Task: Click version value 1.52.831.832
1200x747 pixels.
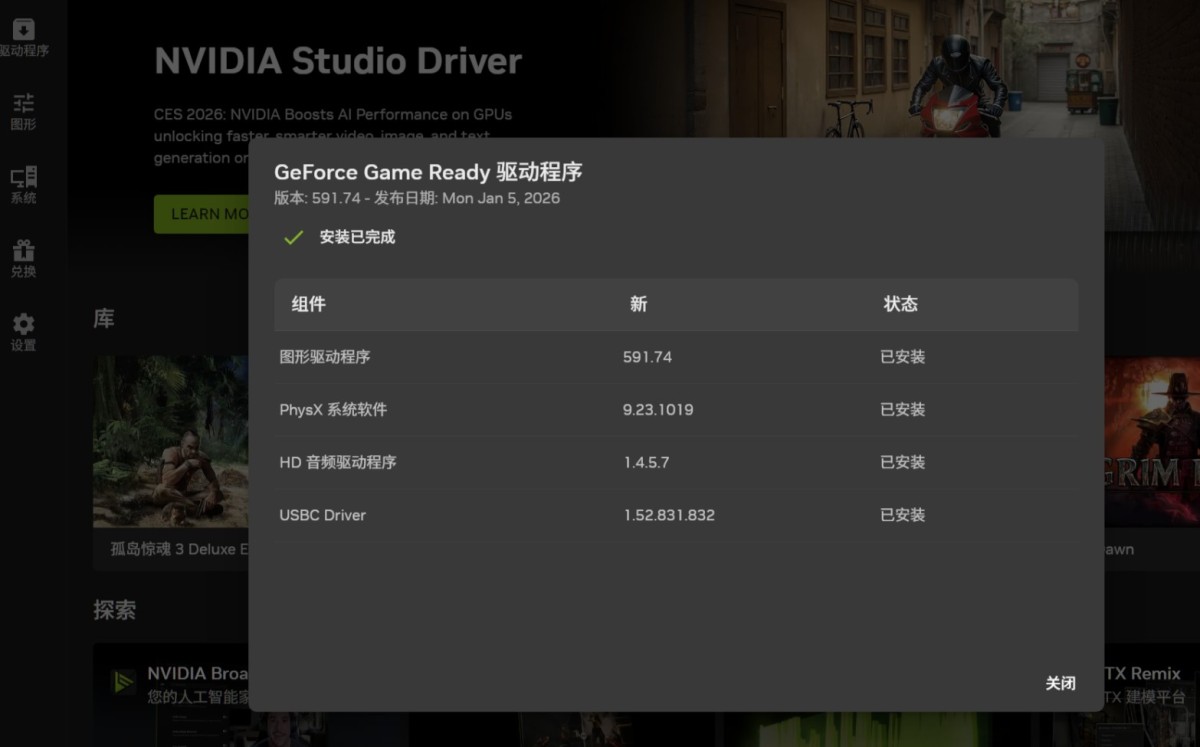Action: (669, 515)
